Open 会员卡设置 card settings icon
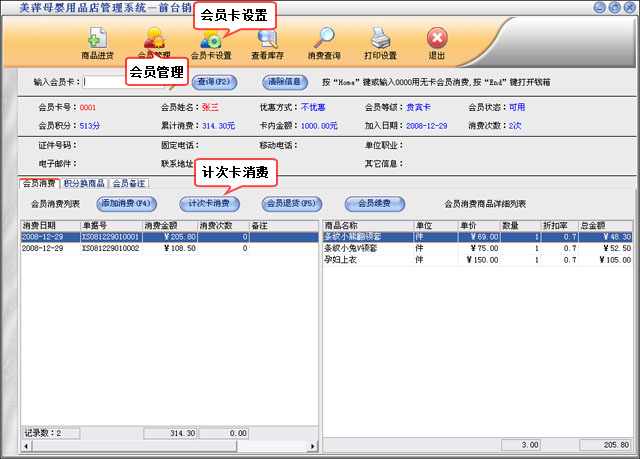The image size is (640, 459). 211,41
